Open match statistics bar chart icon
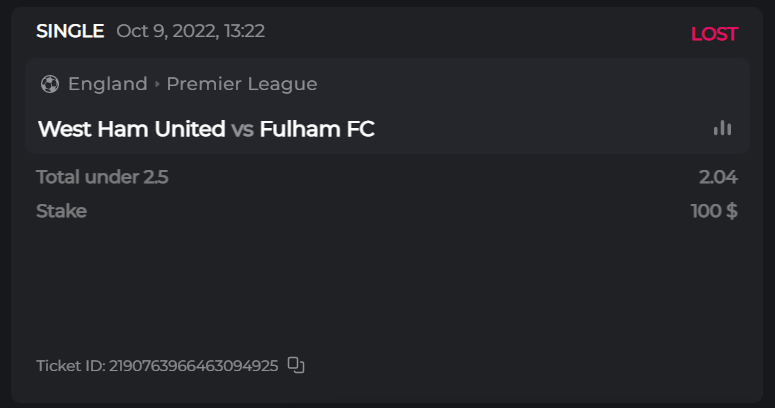The image size is (775, 408). (x=722, y=128)
